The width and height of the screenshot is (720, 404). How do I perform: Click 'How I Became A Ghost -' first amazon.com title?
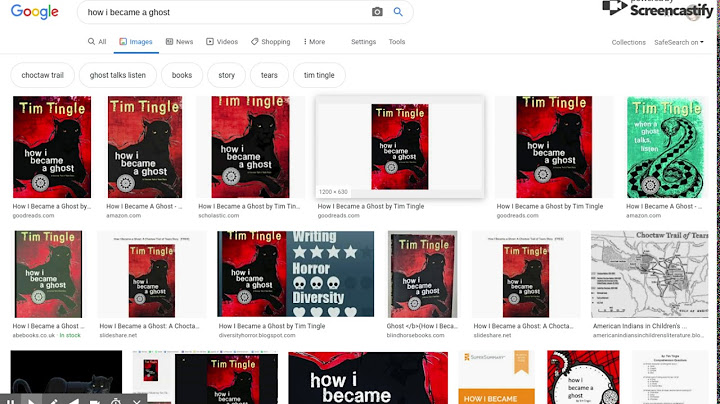144,206
